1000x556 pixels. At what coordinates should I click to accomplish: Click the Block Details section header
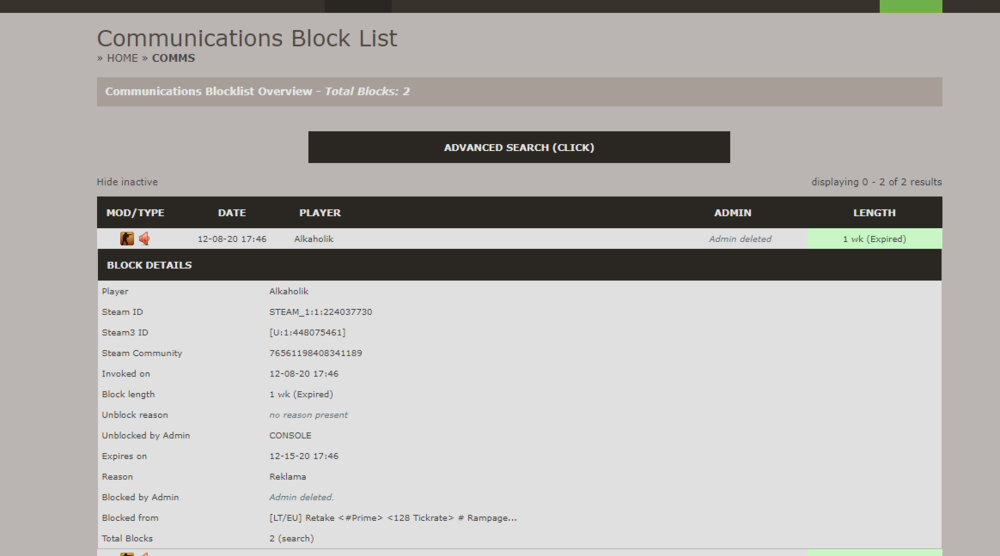[149, 265]
